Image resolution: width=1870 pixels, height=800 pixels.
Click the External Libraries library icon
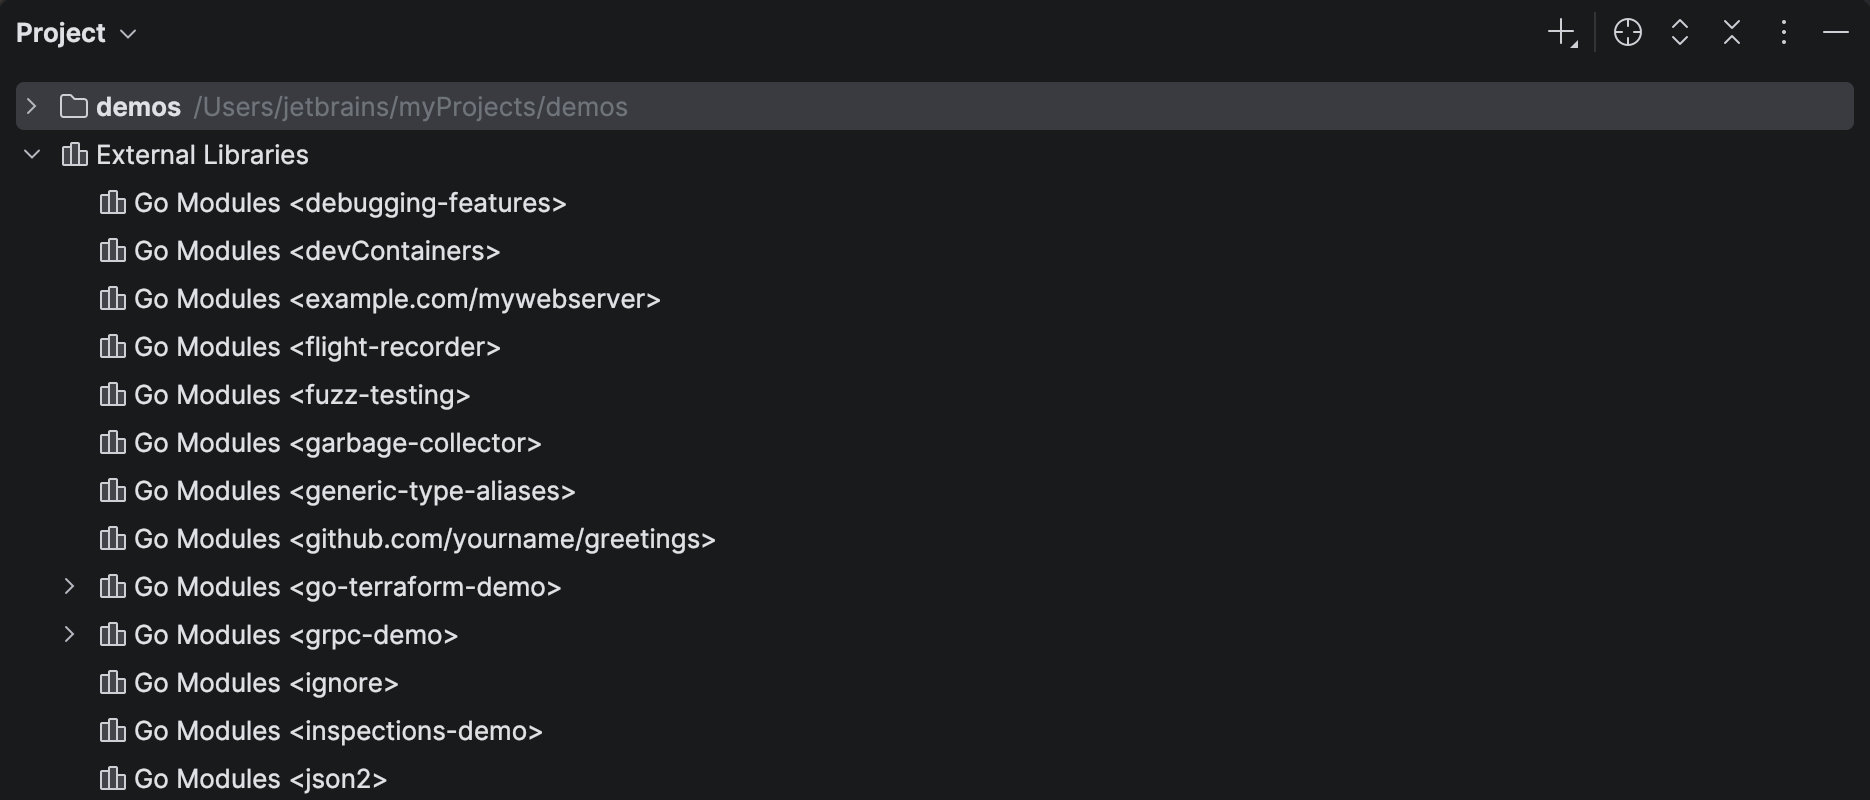(74, 155)
